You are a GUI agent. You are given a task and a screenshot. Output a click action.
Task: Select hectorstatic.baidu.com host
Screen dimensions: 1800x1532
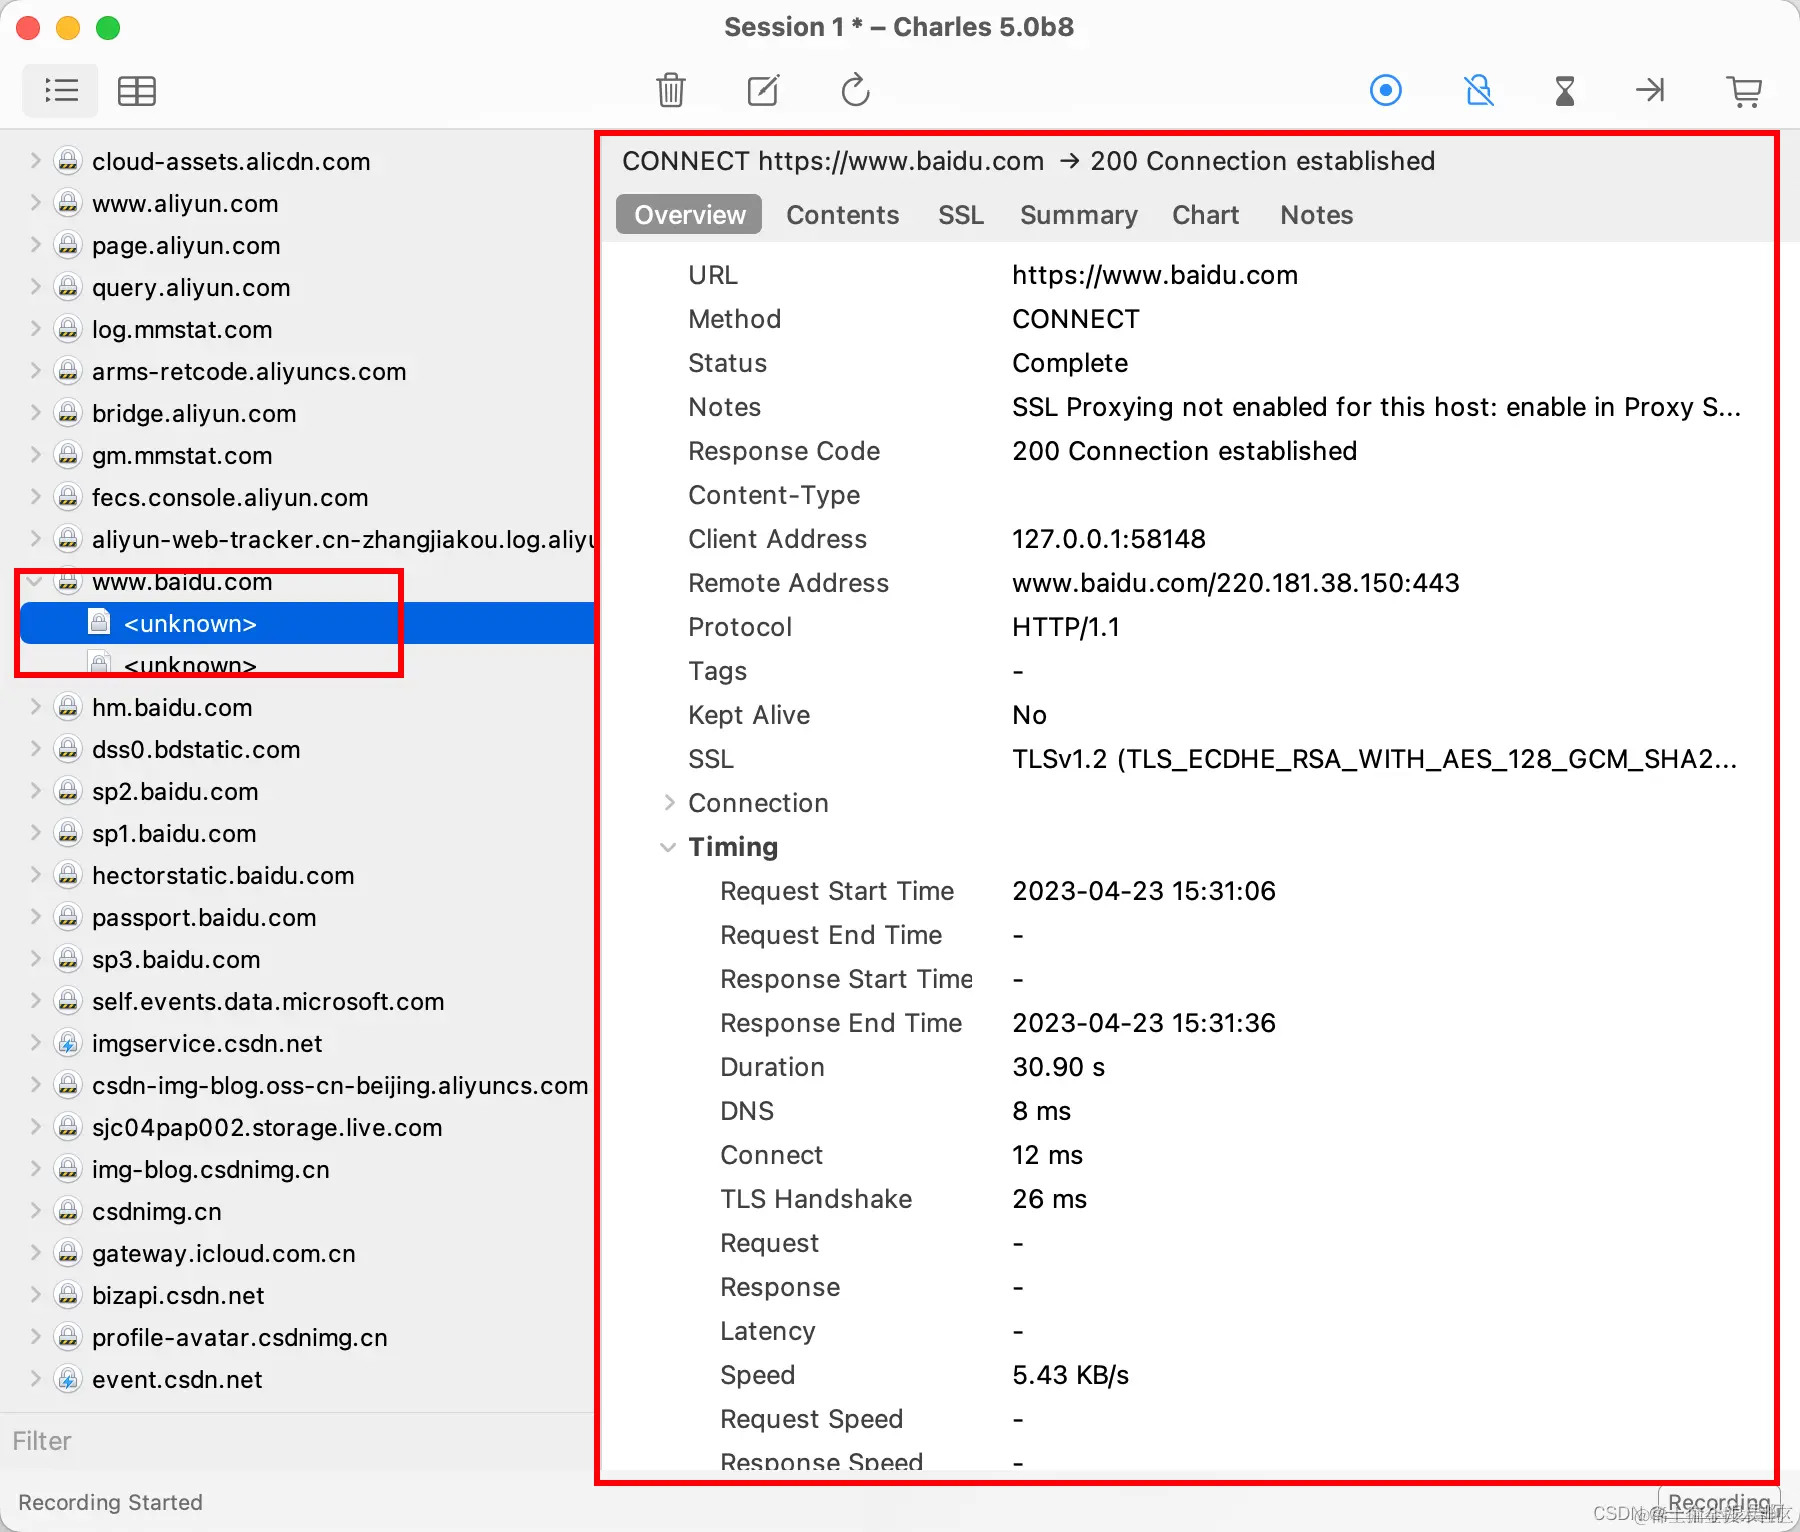click(x=223, y=875)
